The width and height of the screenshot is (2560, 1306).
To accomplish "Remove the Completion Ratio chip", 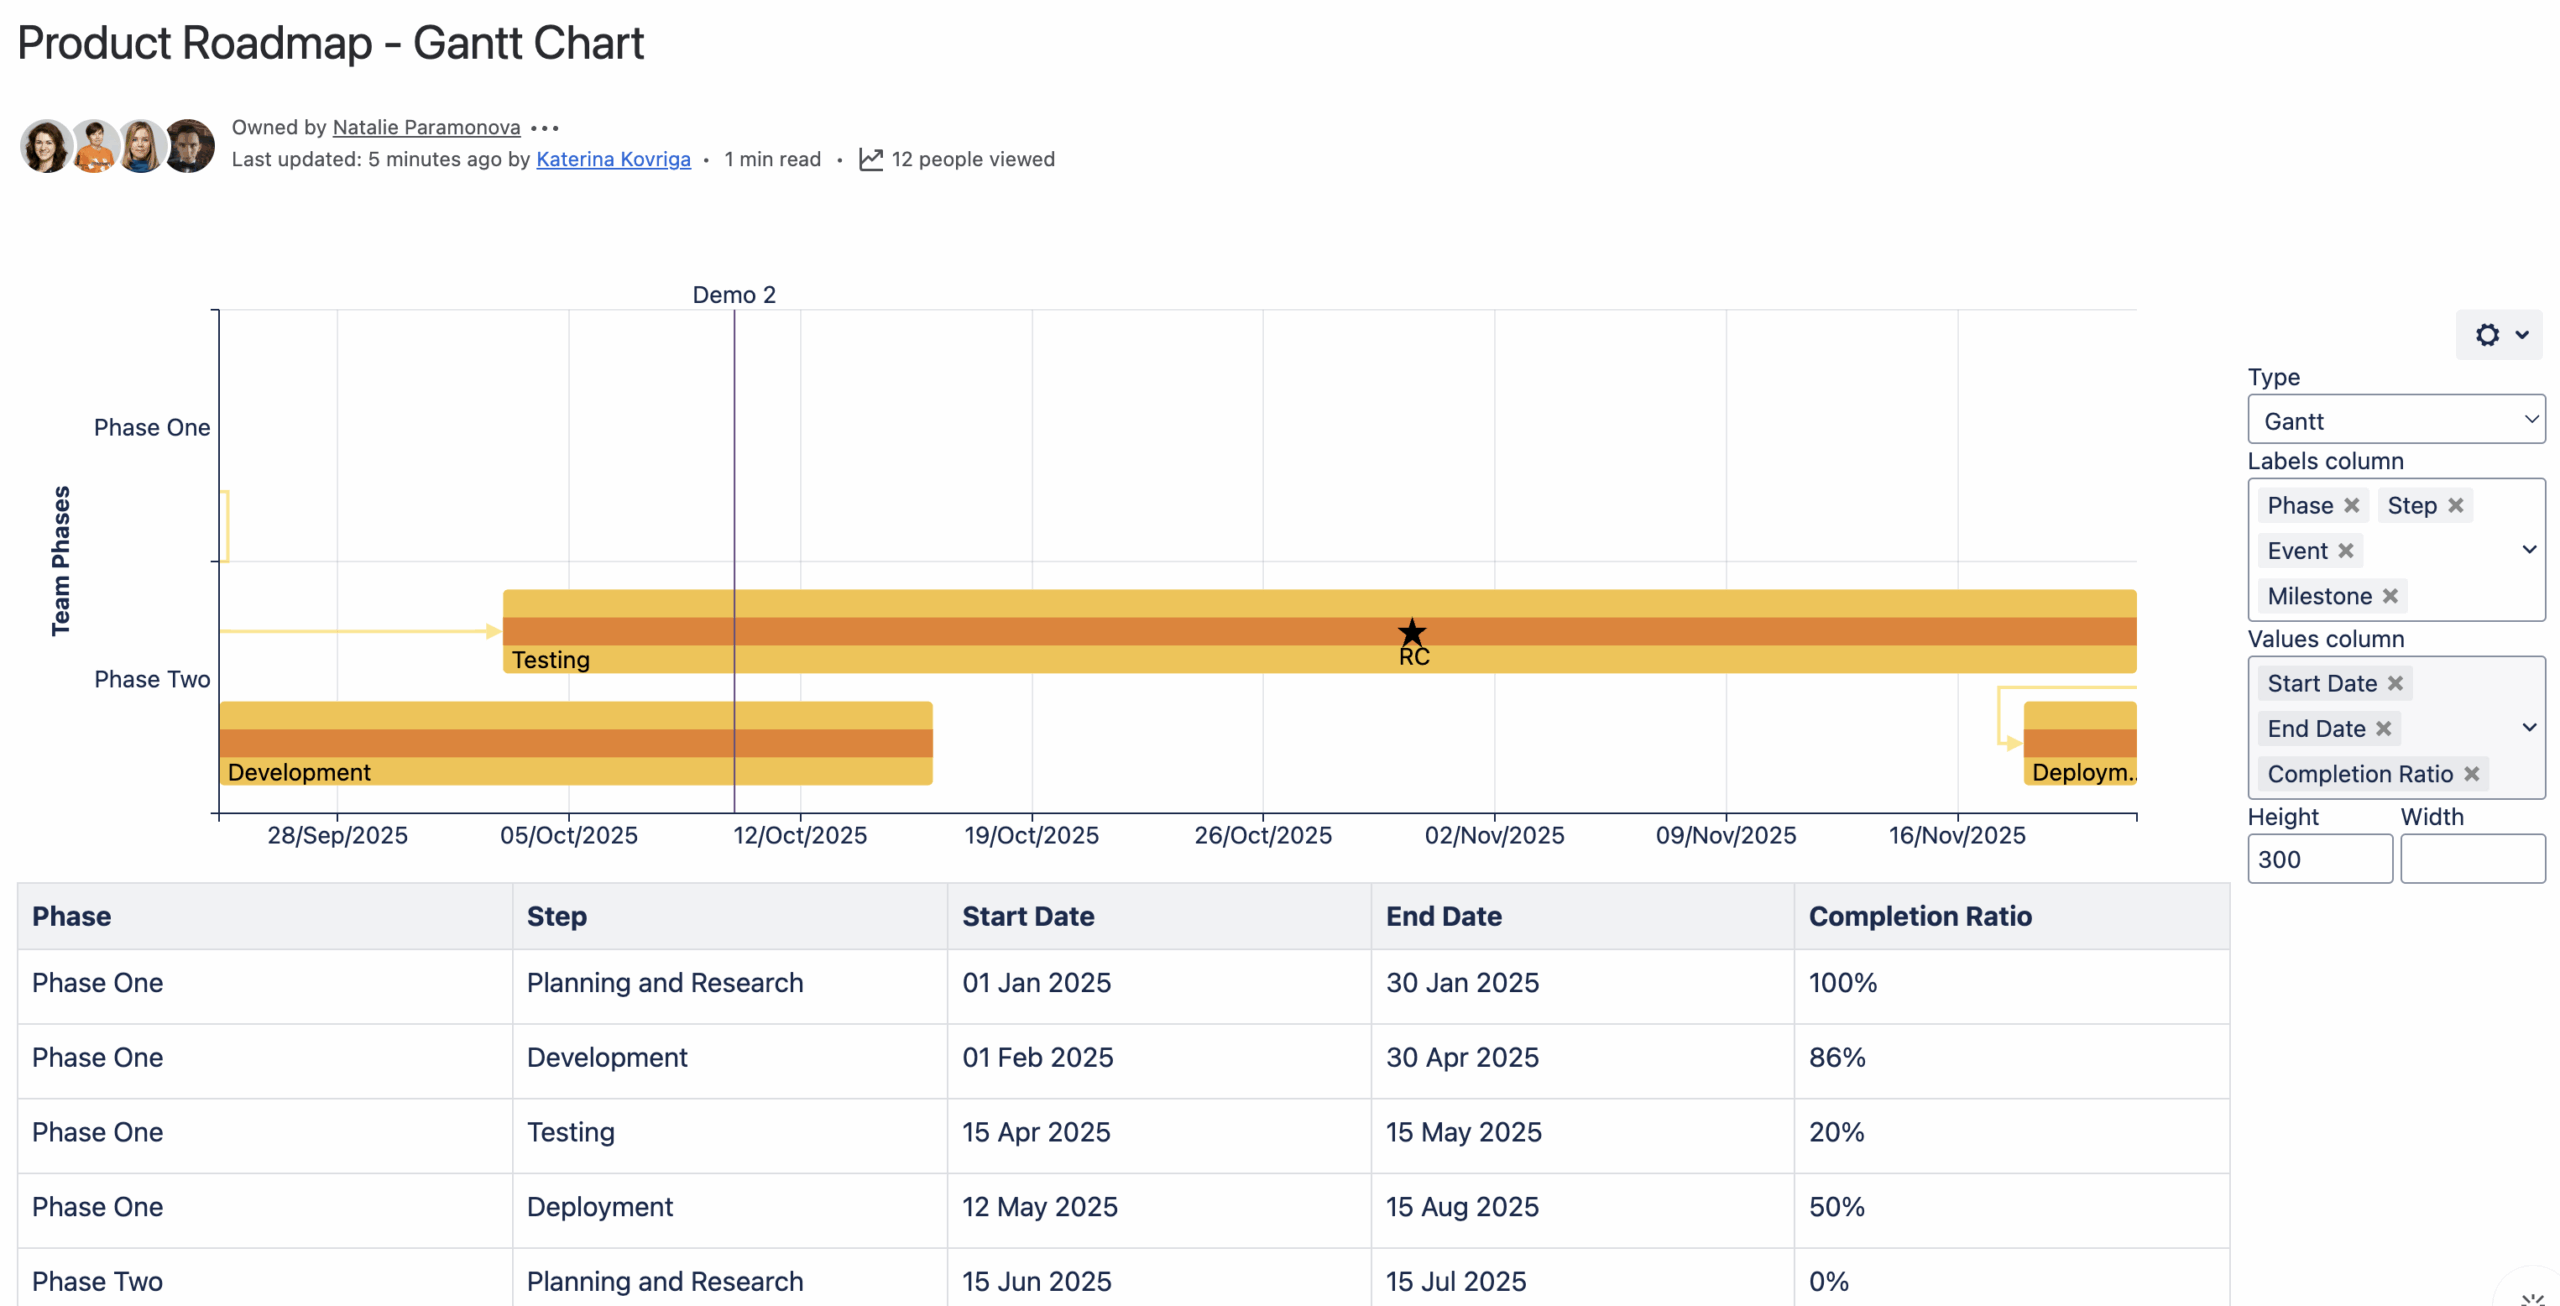I will tap(2471, 773).
